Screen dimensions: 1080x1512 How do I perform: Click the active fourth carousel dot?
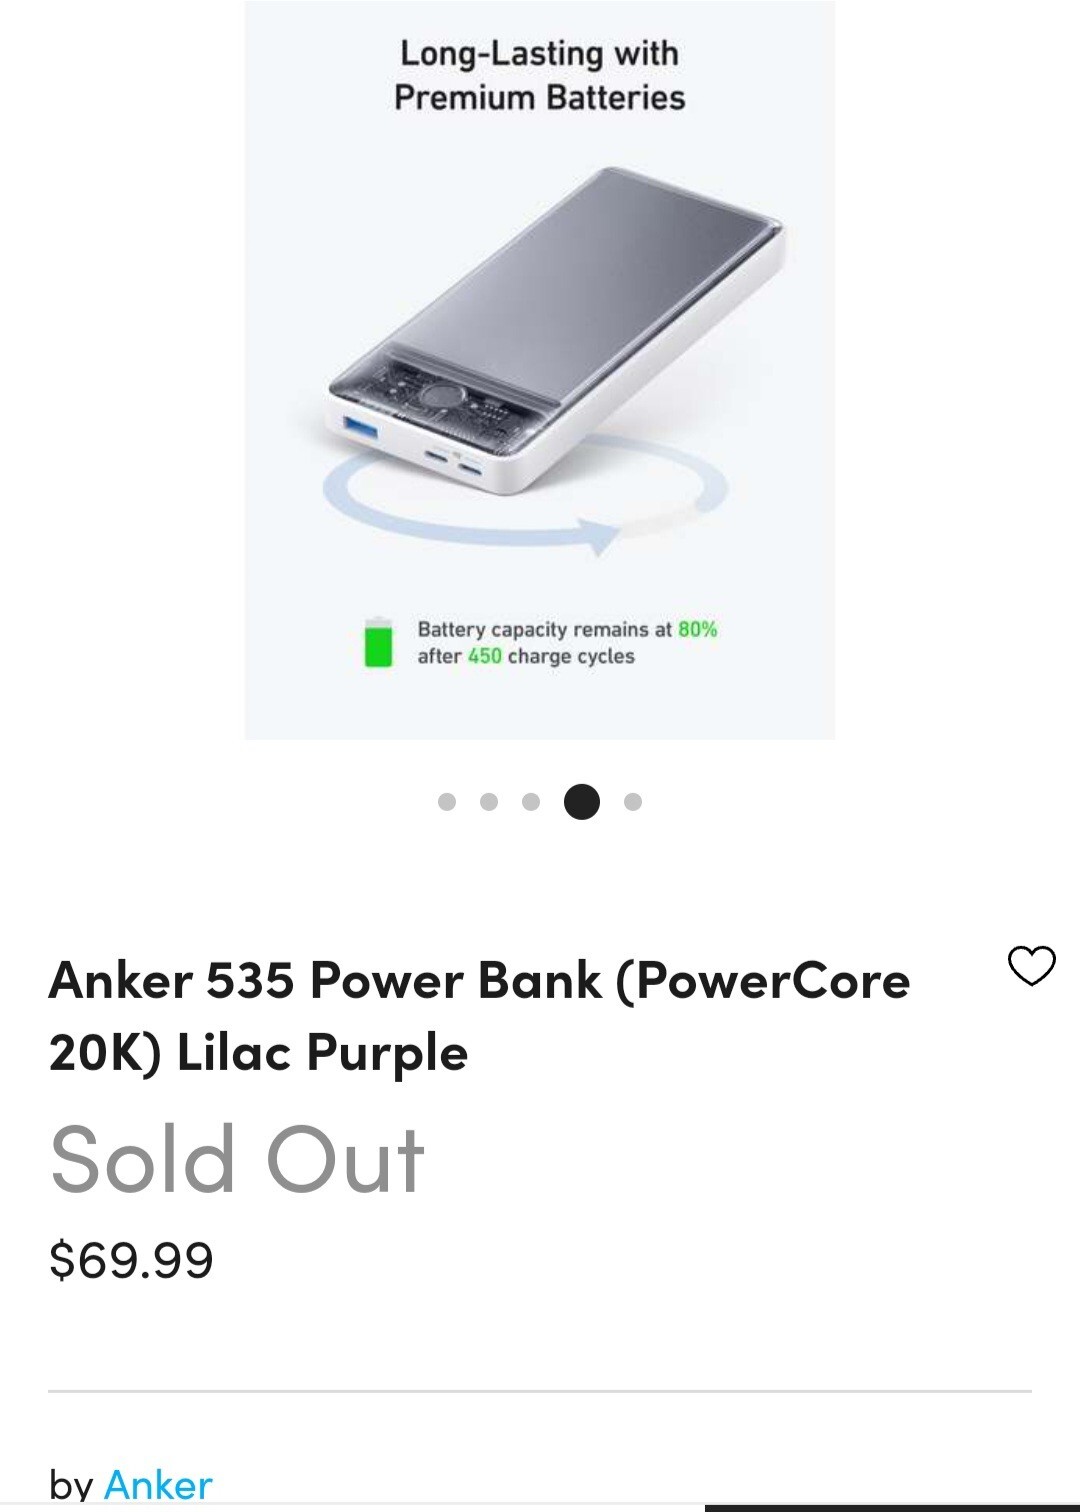[x=582, y=802]
